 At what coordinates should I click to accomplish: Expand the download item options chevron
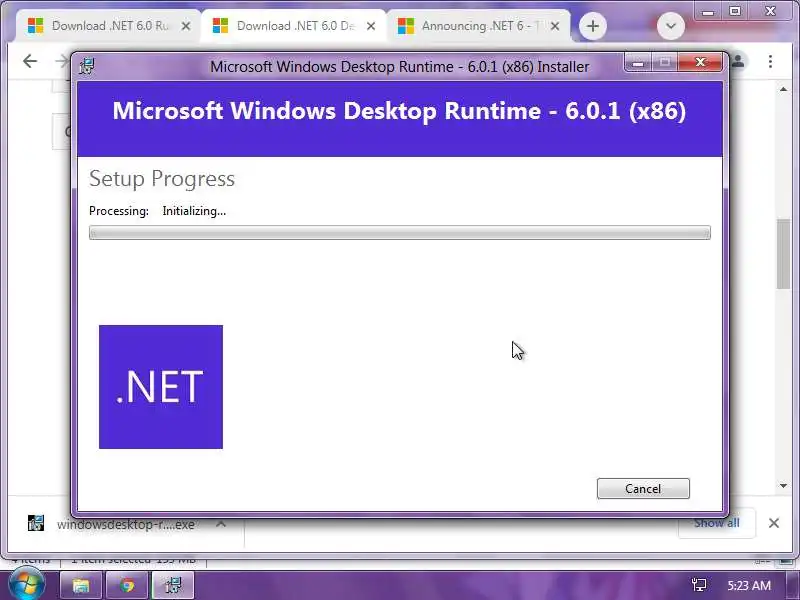[x=220, y=524]
